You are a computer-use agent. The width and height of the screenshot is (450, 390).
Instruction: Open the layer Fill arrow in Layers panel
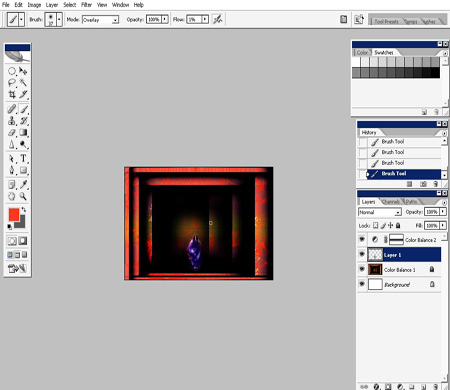click(443, 225)
